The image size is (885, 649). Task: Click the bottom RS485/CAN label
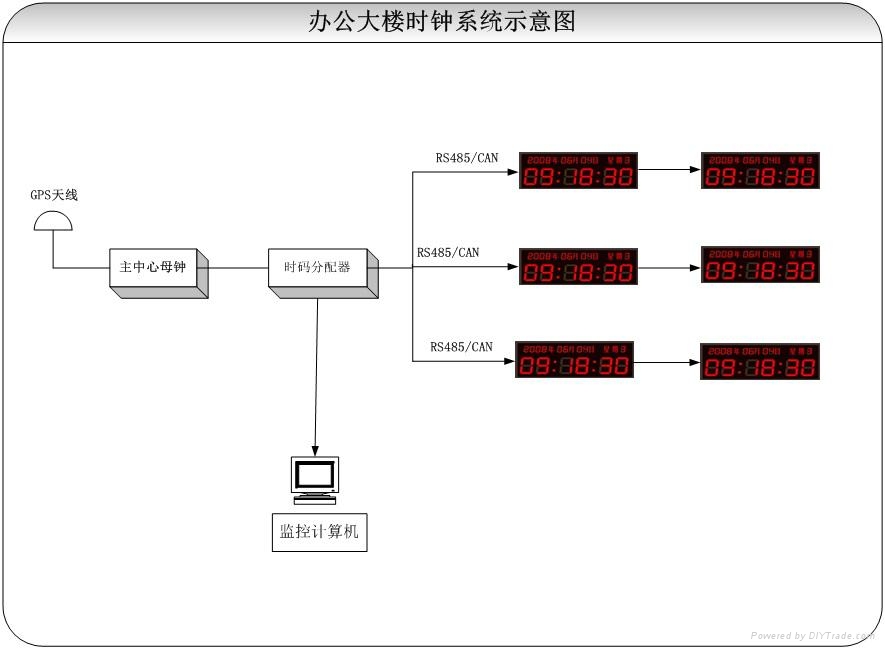461,347
